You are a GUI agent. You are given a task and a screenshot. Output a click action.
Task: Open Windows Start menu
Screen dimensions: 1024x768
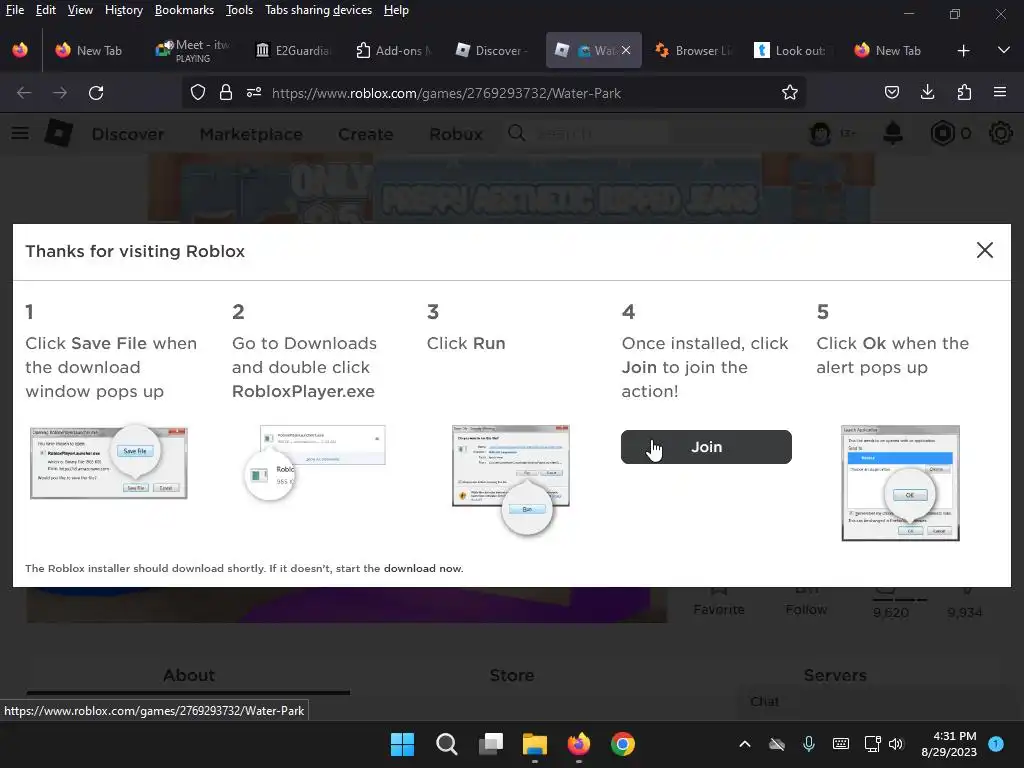point(402,744)
